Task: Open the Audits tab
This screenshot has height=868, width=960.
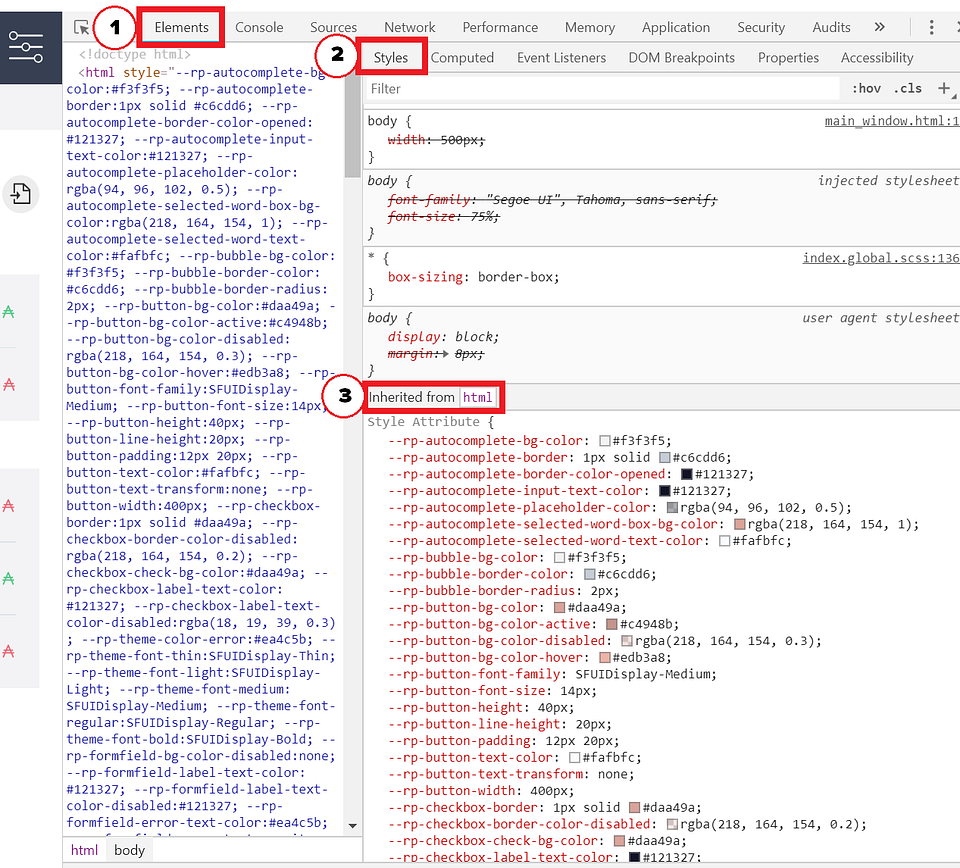Action: [x=831, y=28]
